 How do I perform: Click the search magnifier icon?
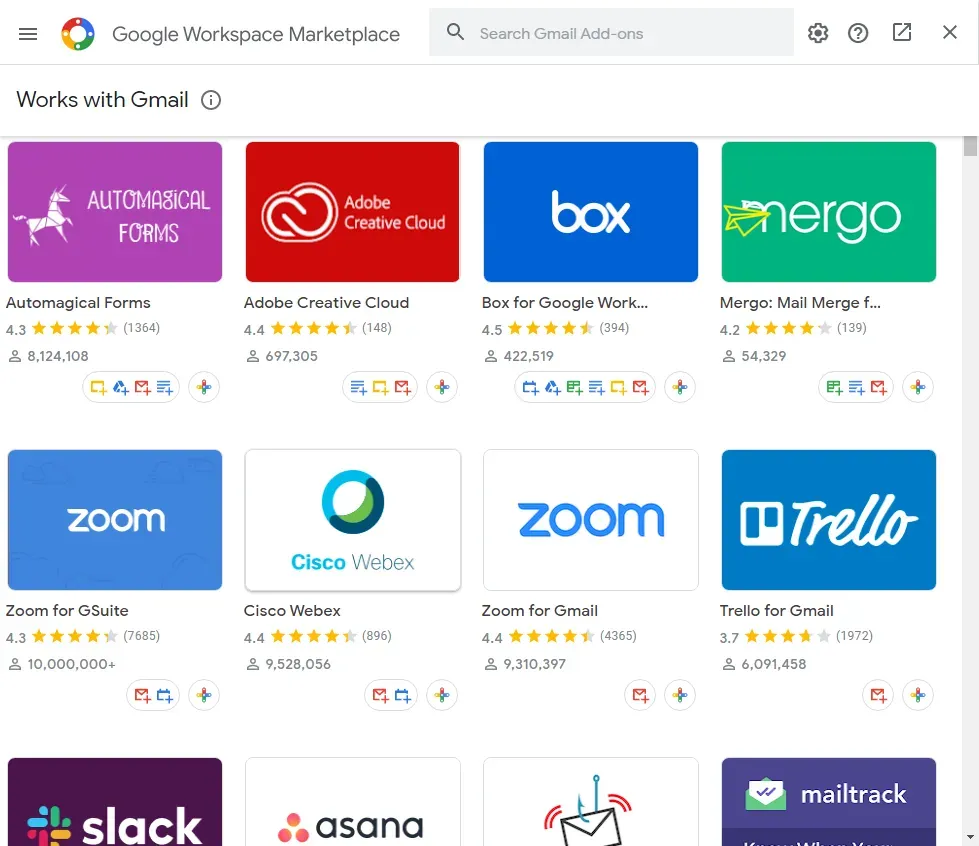[455, 32]
